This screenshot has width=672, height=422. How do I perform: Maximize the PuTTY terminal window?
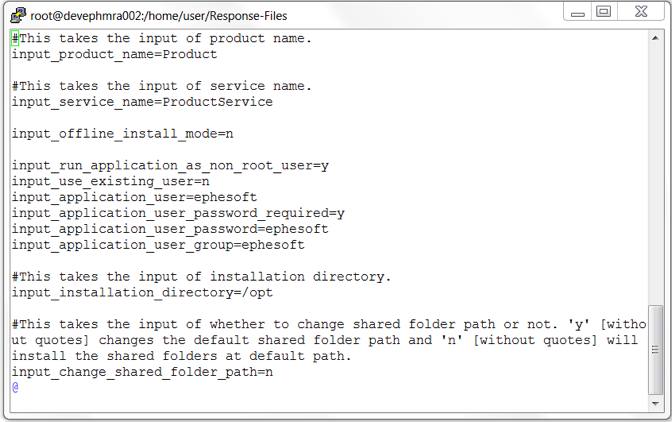603,12
